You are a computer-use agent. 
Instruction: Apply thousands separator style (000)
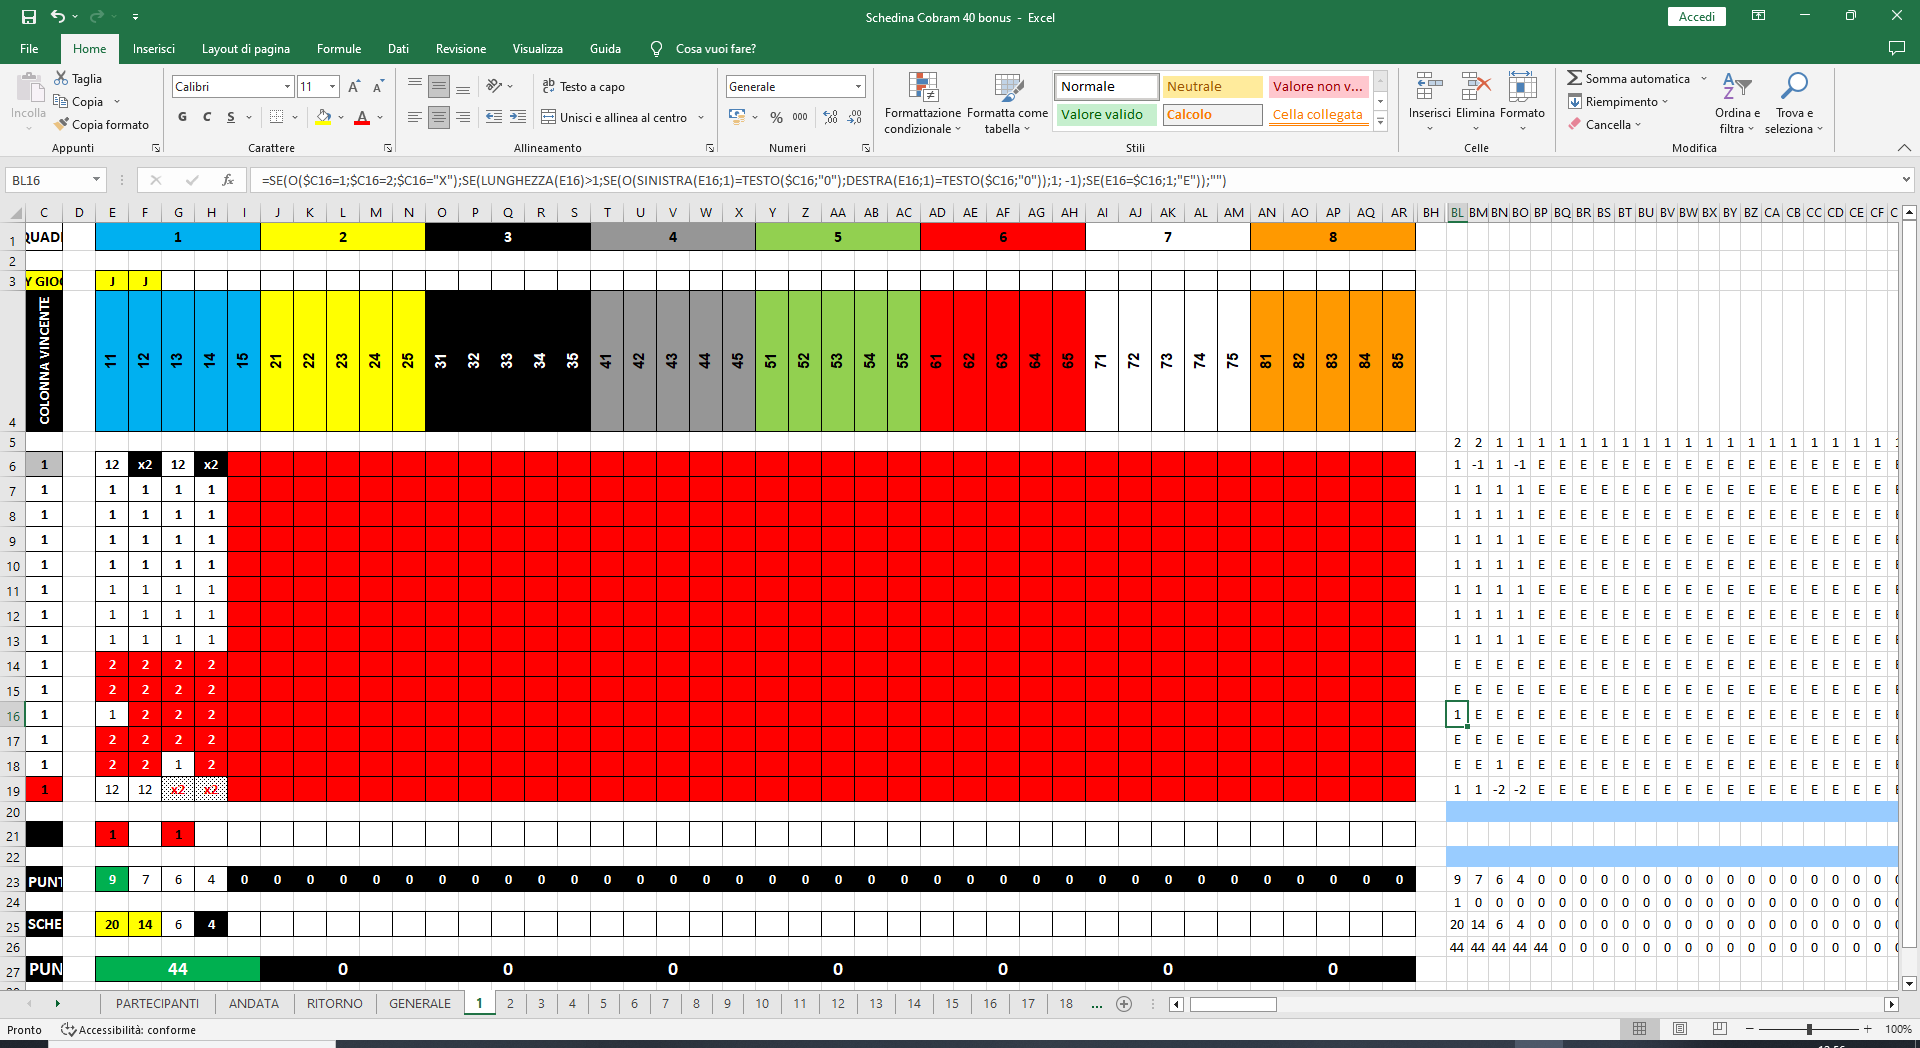(x=800, y=117)
